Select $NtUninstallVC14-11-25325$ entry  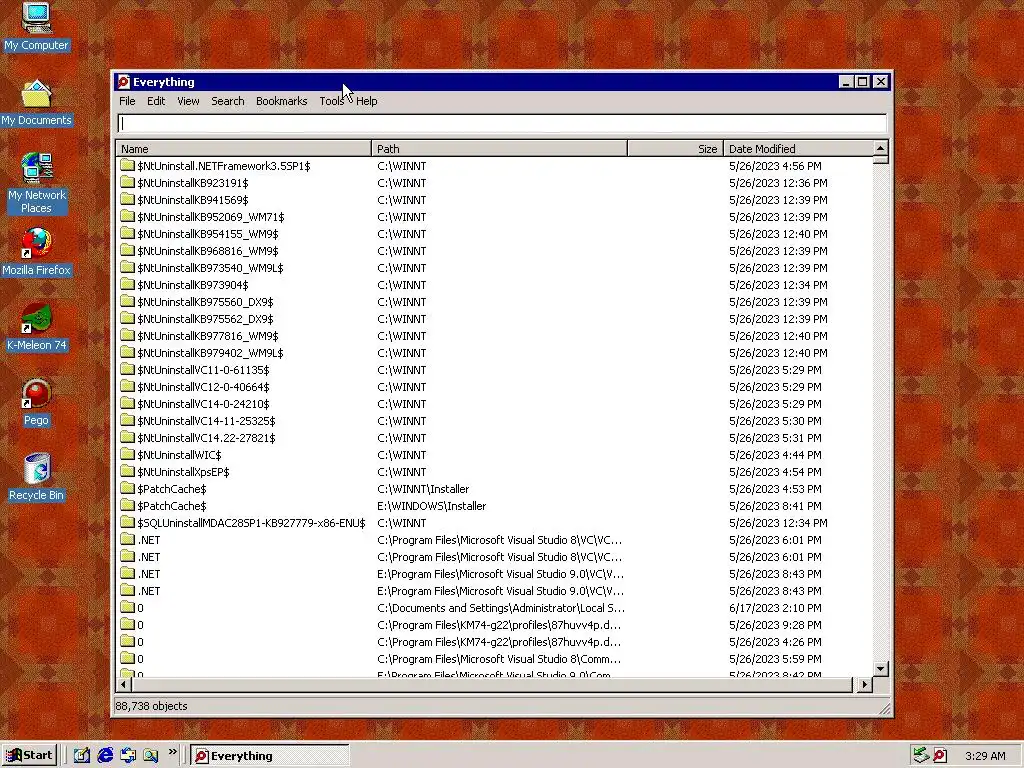pyautogui.click(x=206, y=421)
